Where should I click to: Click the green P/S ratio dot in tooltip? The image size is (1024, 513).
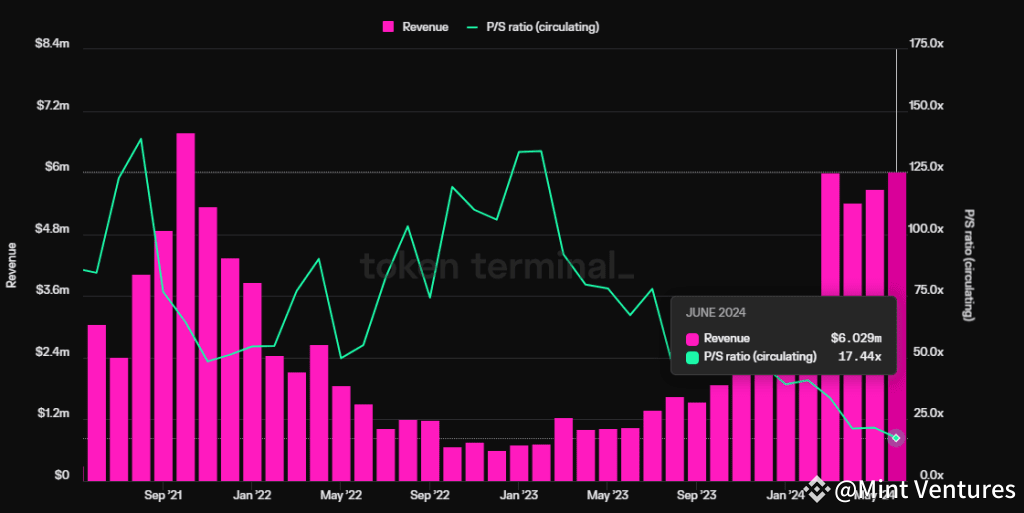click(x=692, y=357)
